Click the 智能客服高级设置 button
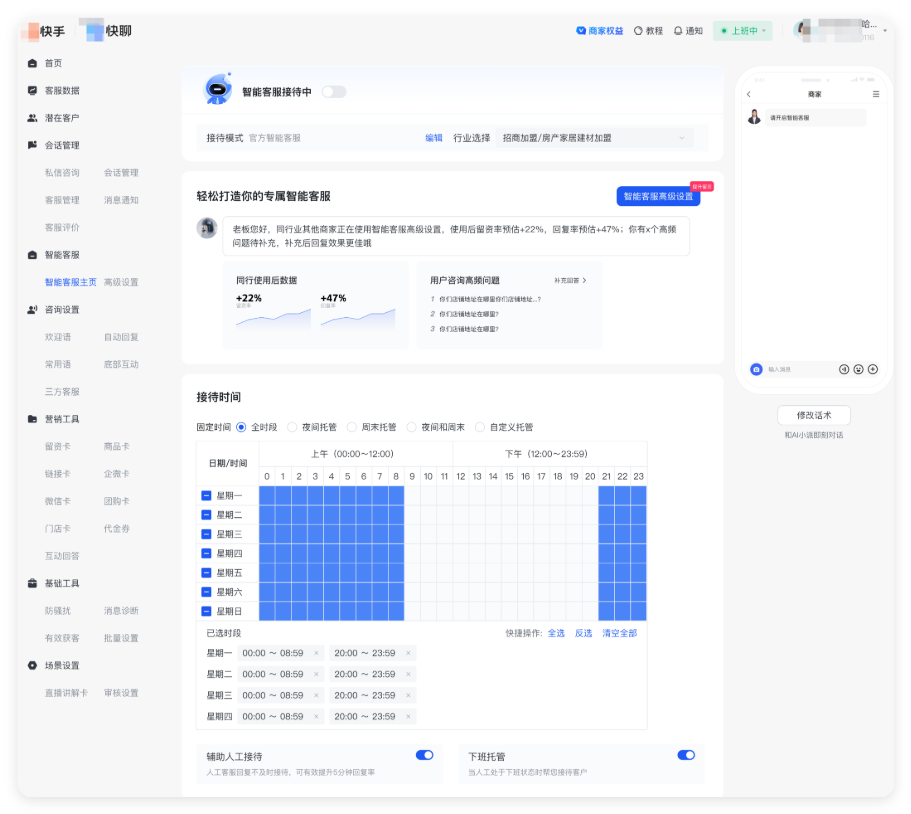 [658, 197]
